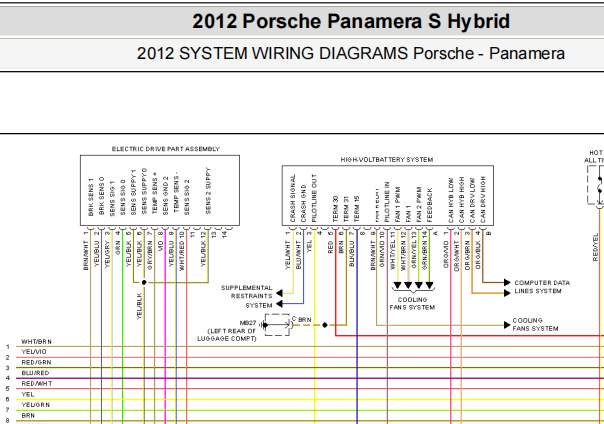
Task: Select the 'BLK/BLU' wire color label
Action: pos(351,254)
